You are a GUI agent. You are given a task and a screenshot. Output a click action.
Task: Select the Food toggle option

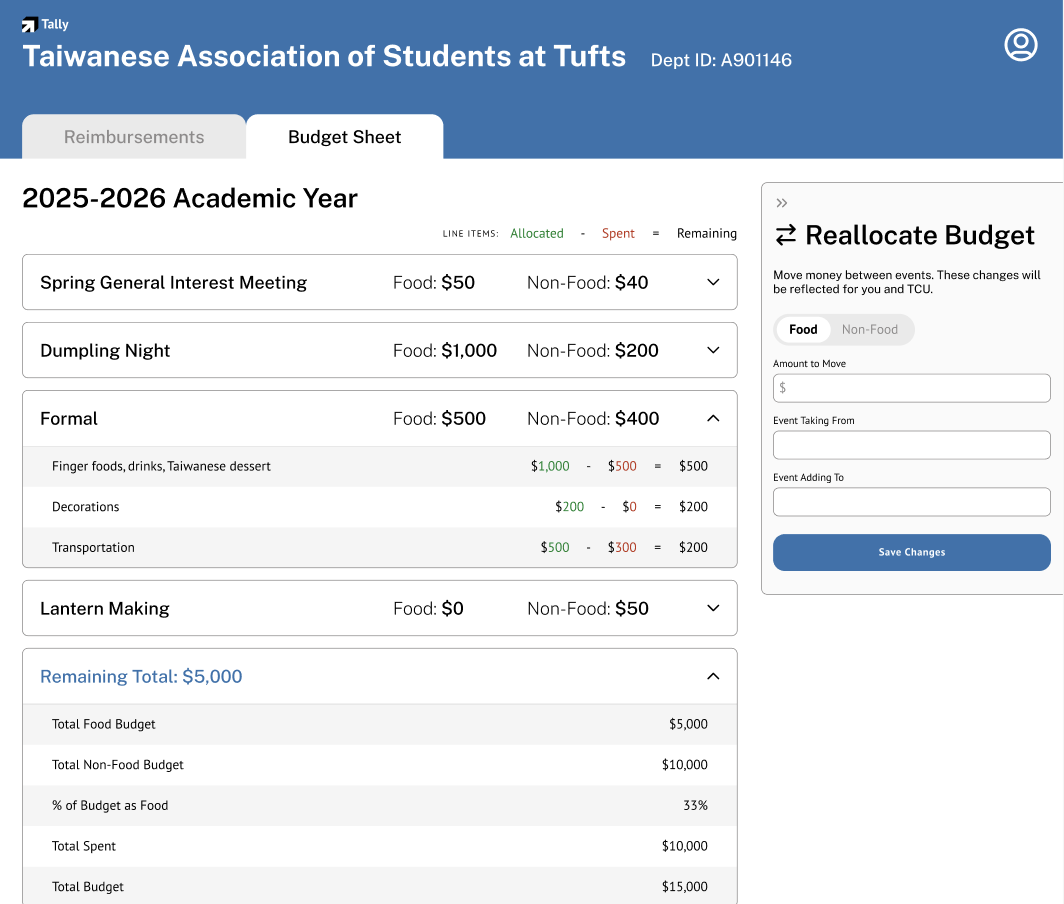pos(803,329)
